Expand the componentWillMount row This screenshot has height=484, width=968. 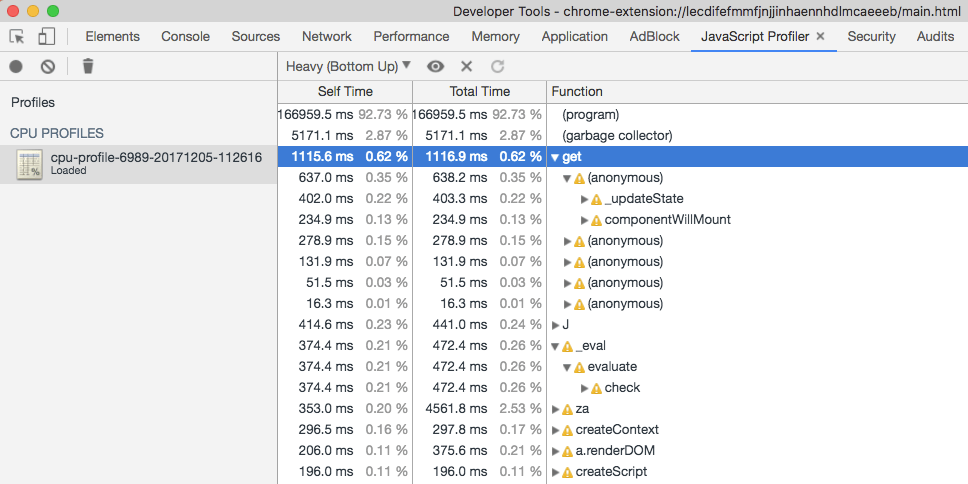pos(585,220)
